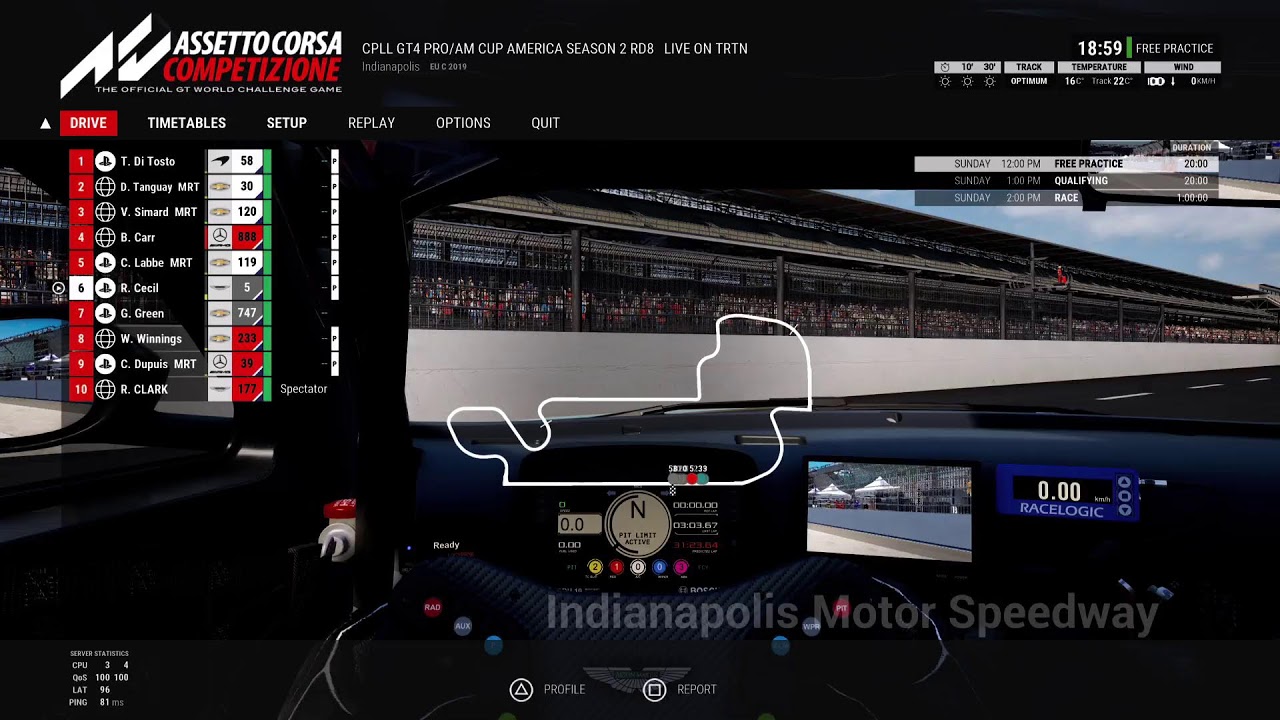Click the OPTIMUM track condition value
Image resolution: width=1280 pixels, height=720 pixels.
pos(1029,82)
